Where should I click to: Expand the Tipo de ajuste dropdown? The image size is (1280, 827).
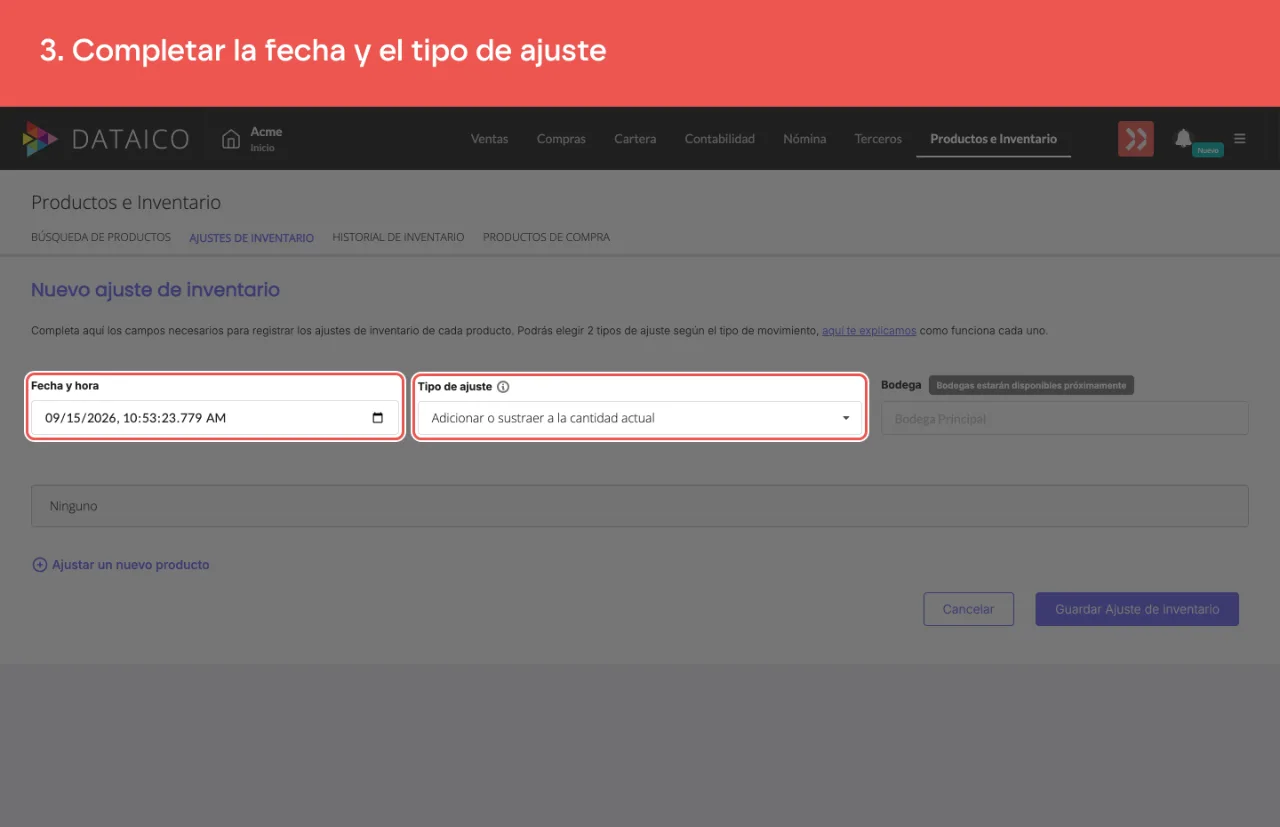640,418
